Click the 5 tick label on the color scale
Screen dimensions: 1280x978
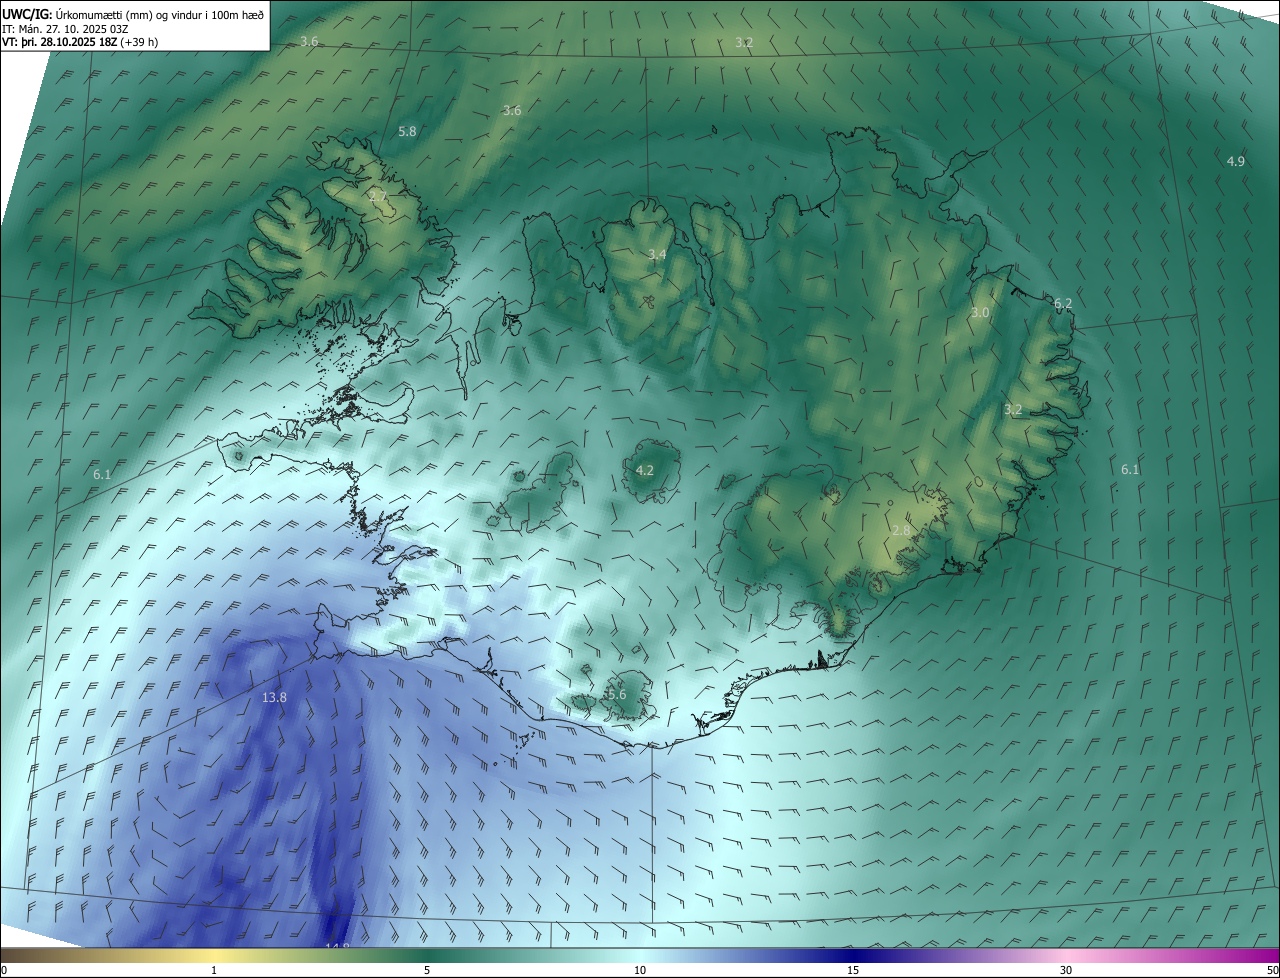427,970
